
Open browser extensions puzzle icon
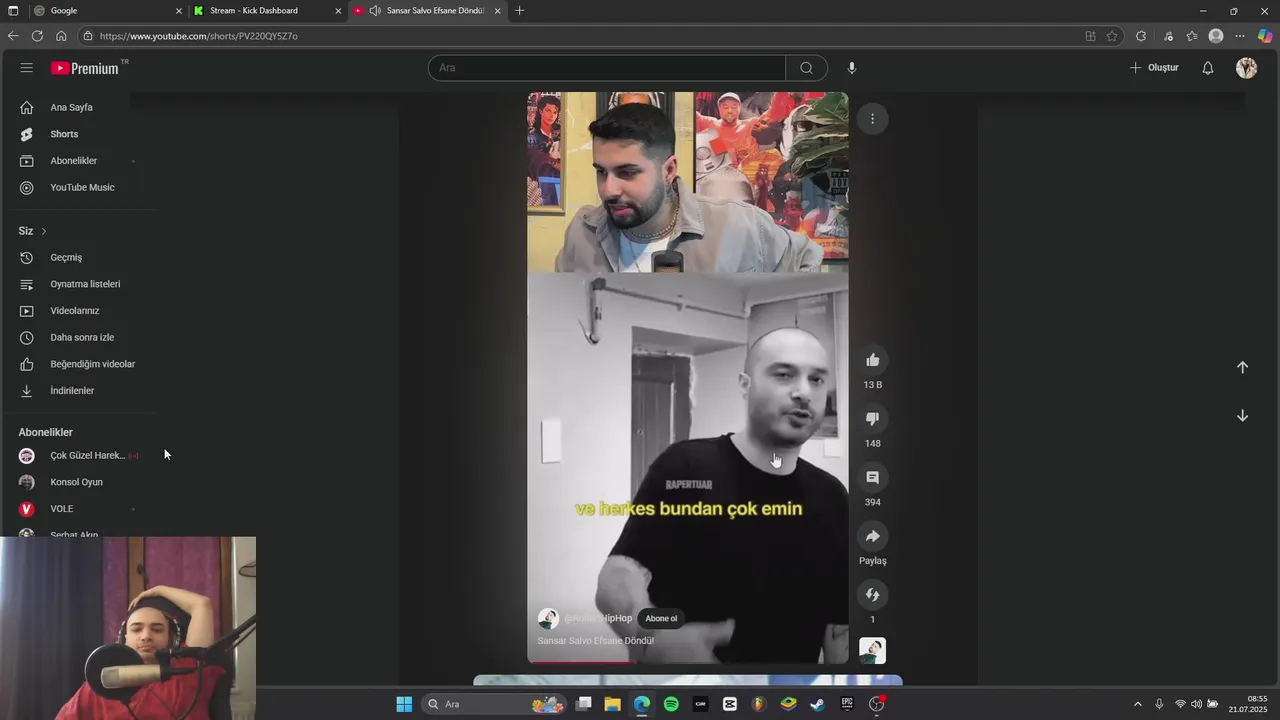pyautogui.click(x=1141, y=36)
